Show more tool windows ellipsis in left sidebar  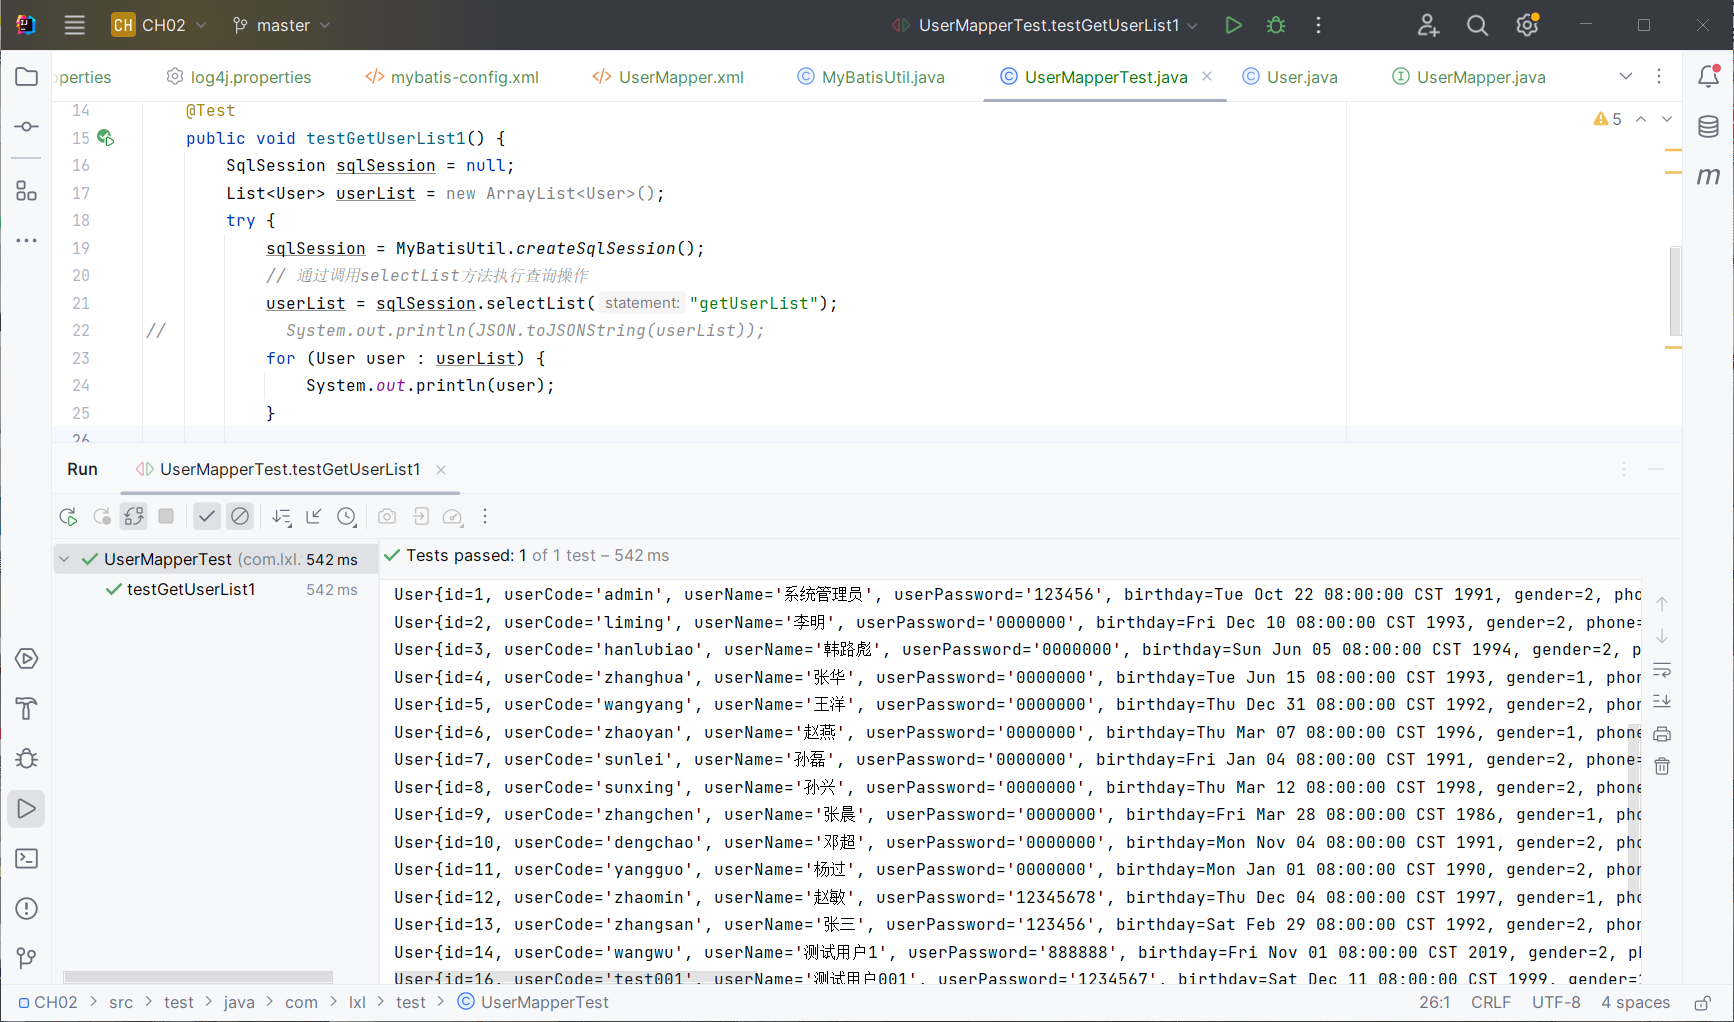(x=27, y=240)
